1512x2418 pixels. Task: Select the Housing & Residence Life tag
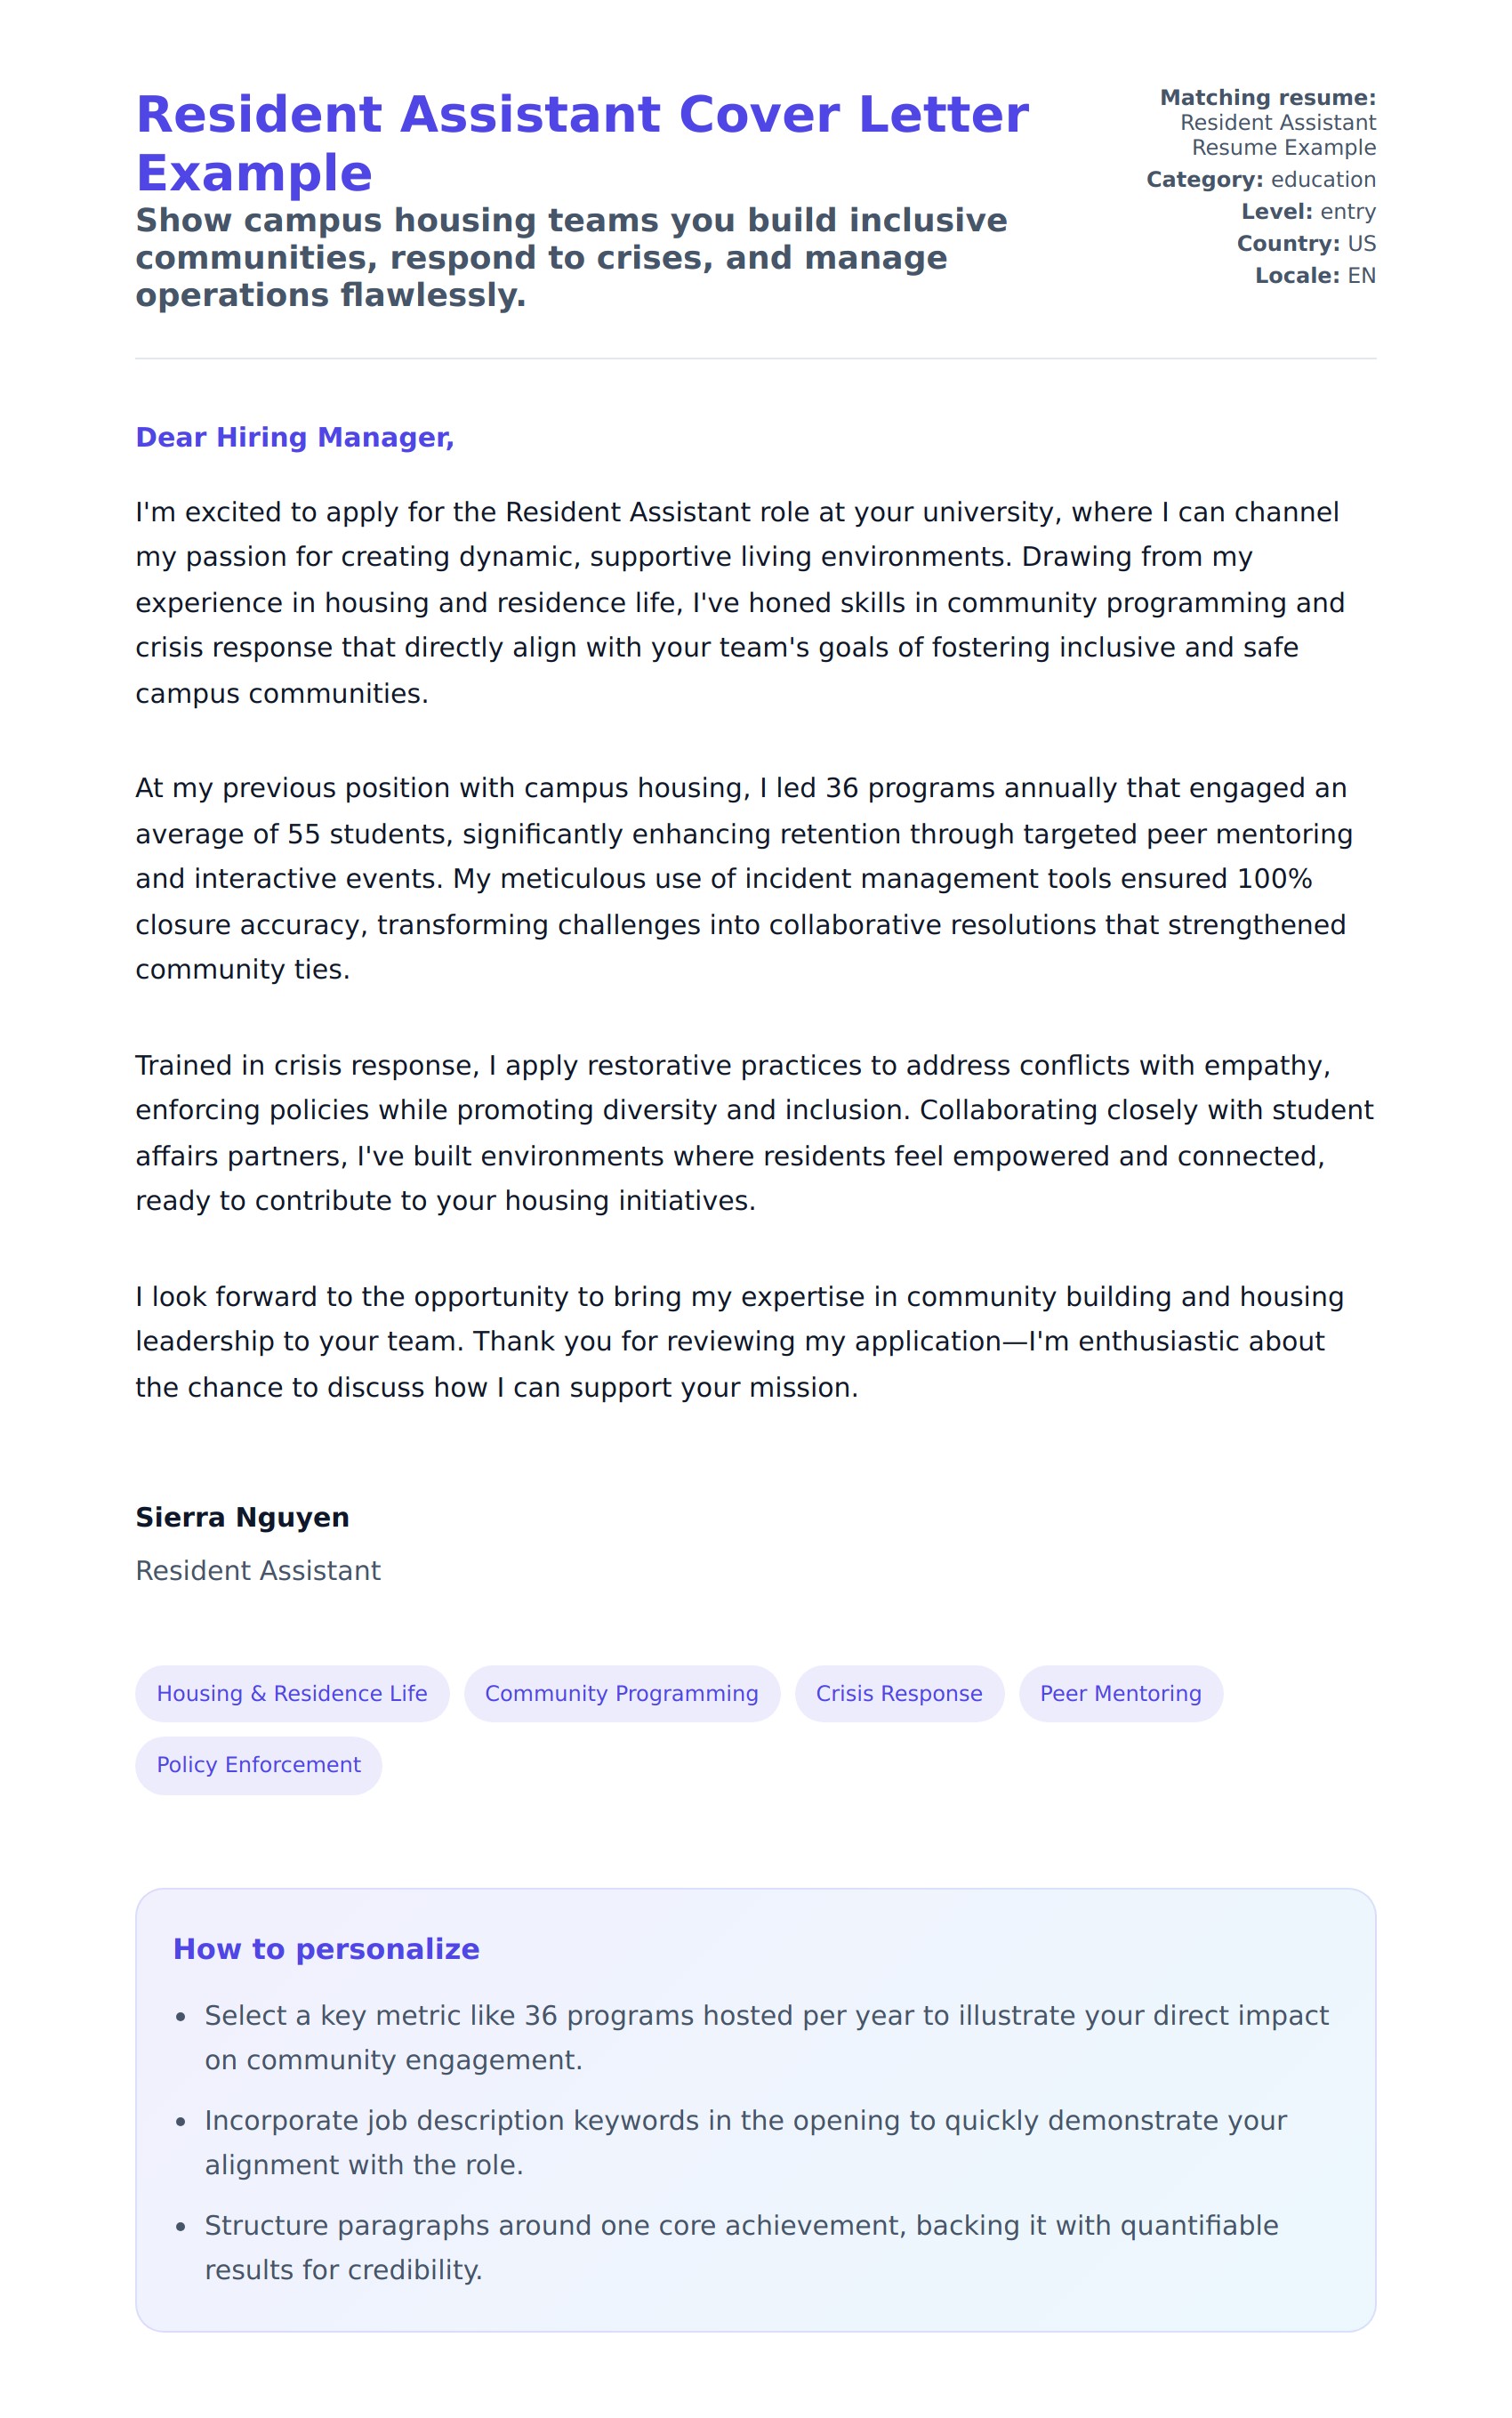click(x=292, y=1693)
